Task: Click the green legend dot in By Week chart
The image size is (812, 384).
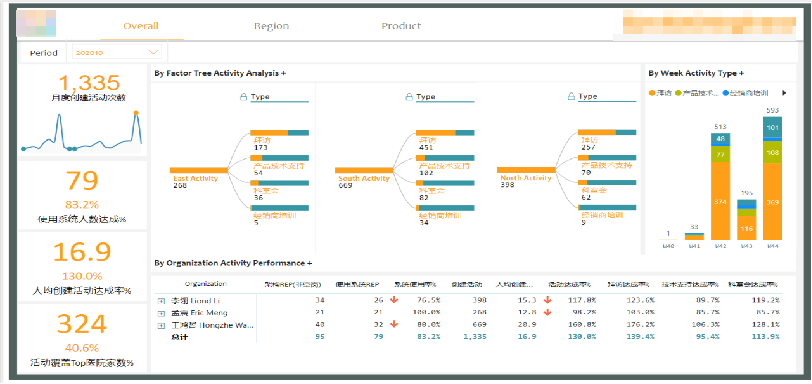Action: coord(678,93)
